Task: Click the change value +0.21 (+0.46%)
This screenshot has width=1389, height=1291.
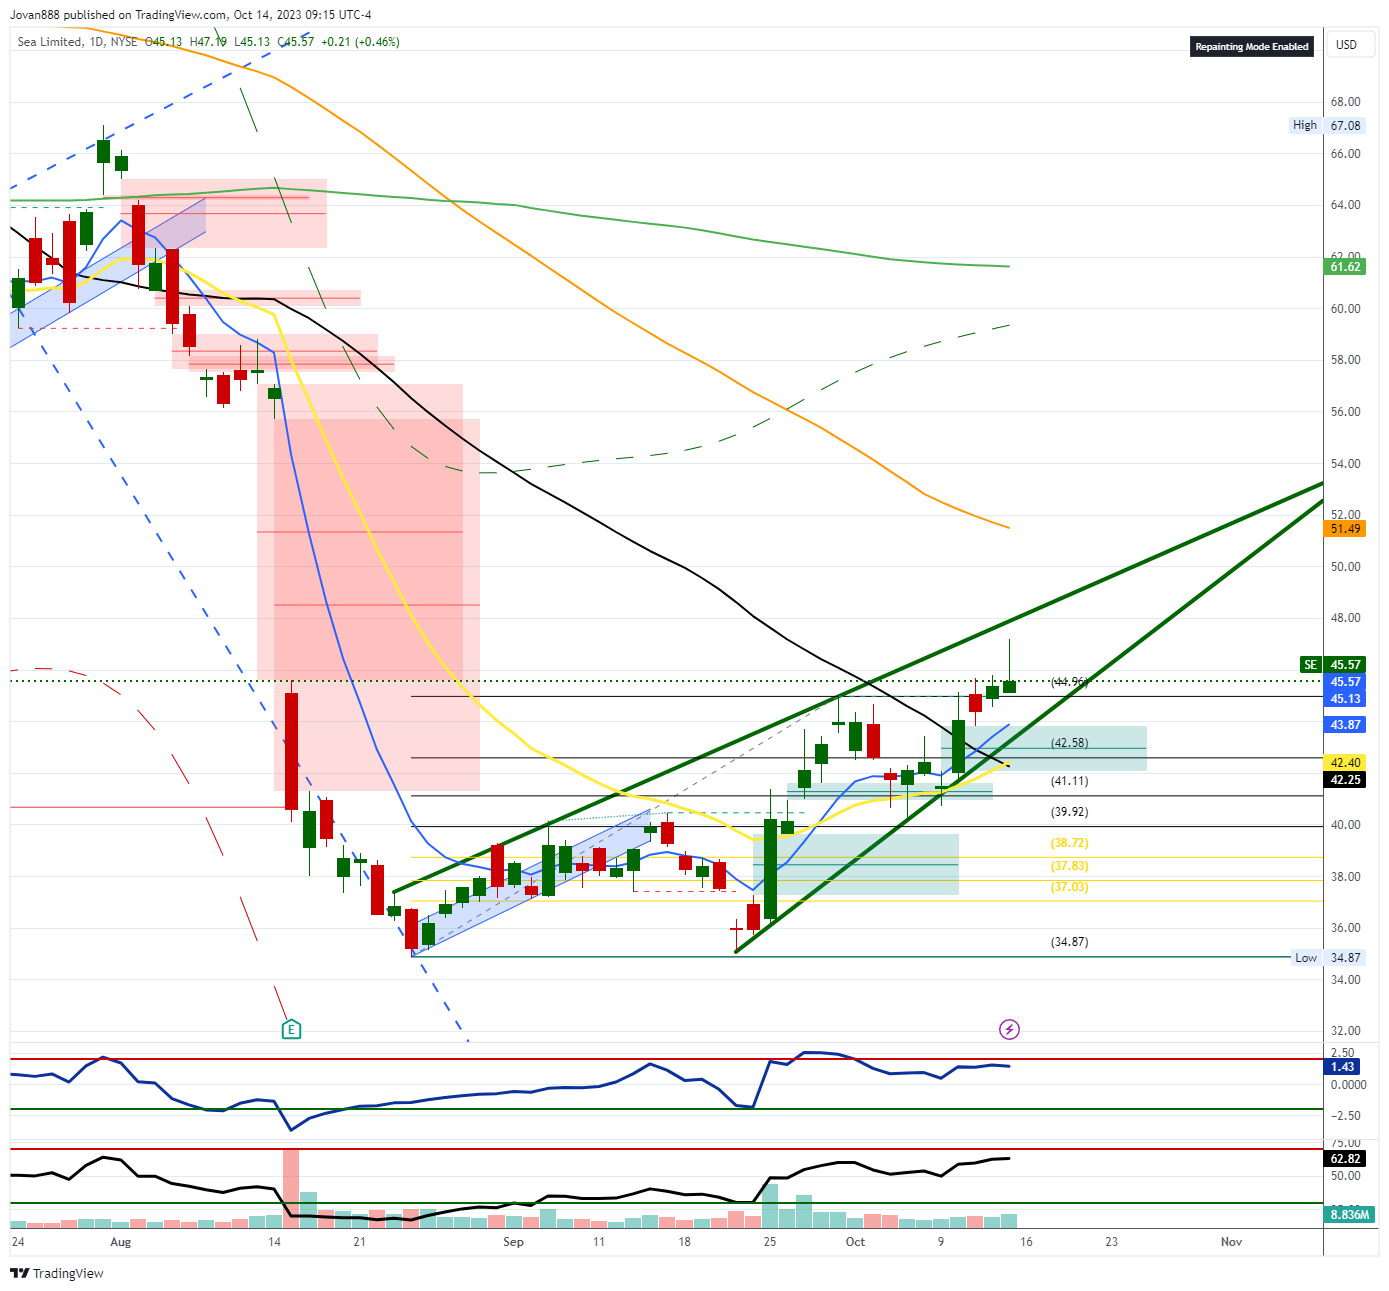Action: click(361, 42)
